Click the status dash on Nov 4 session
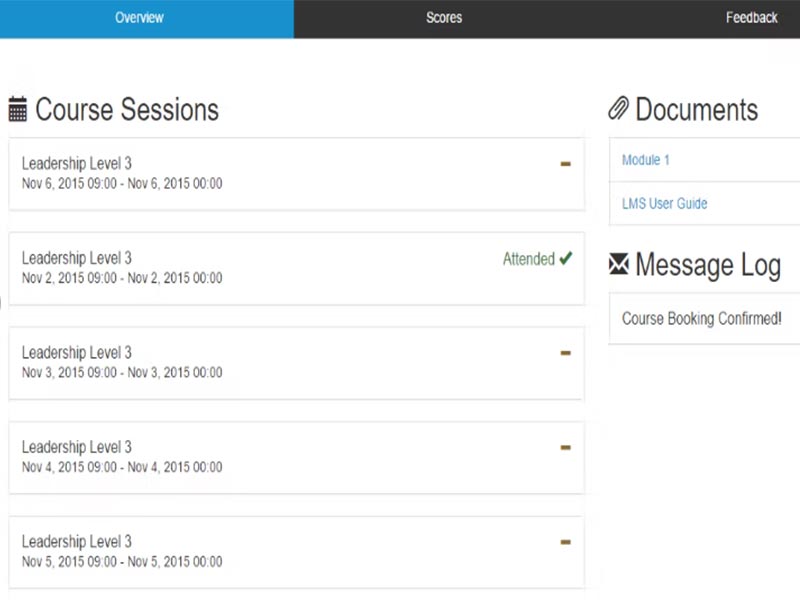The width and height of the screenshot is (800, 600). (566, 448)
